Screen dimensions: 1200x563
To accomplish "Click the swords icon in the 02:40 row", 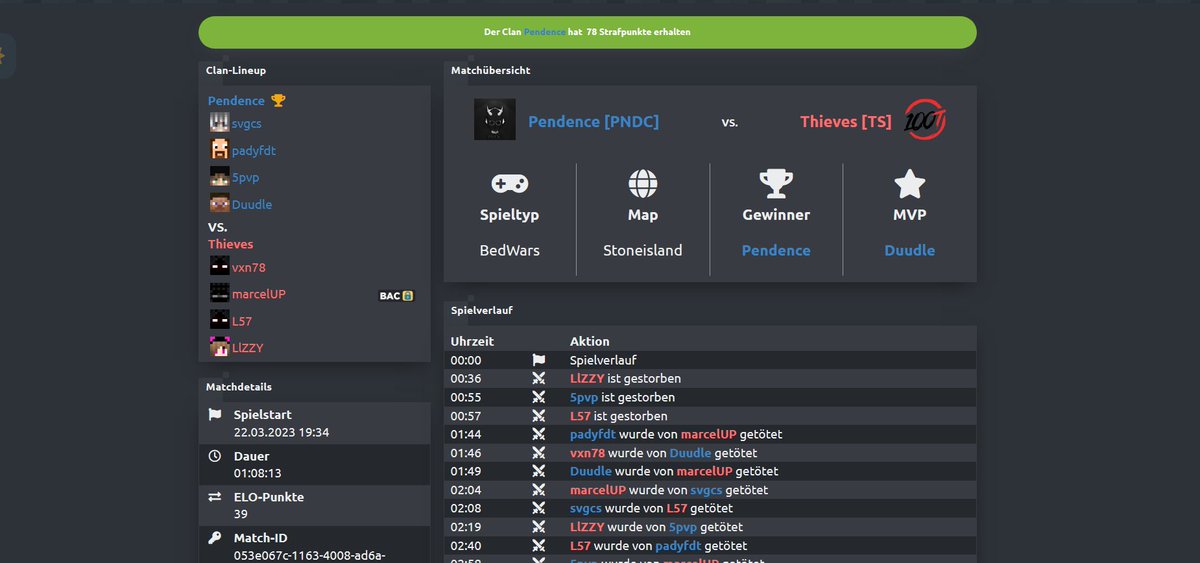I will [x=538, y=546].
